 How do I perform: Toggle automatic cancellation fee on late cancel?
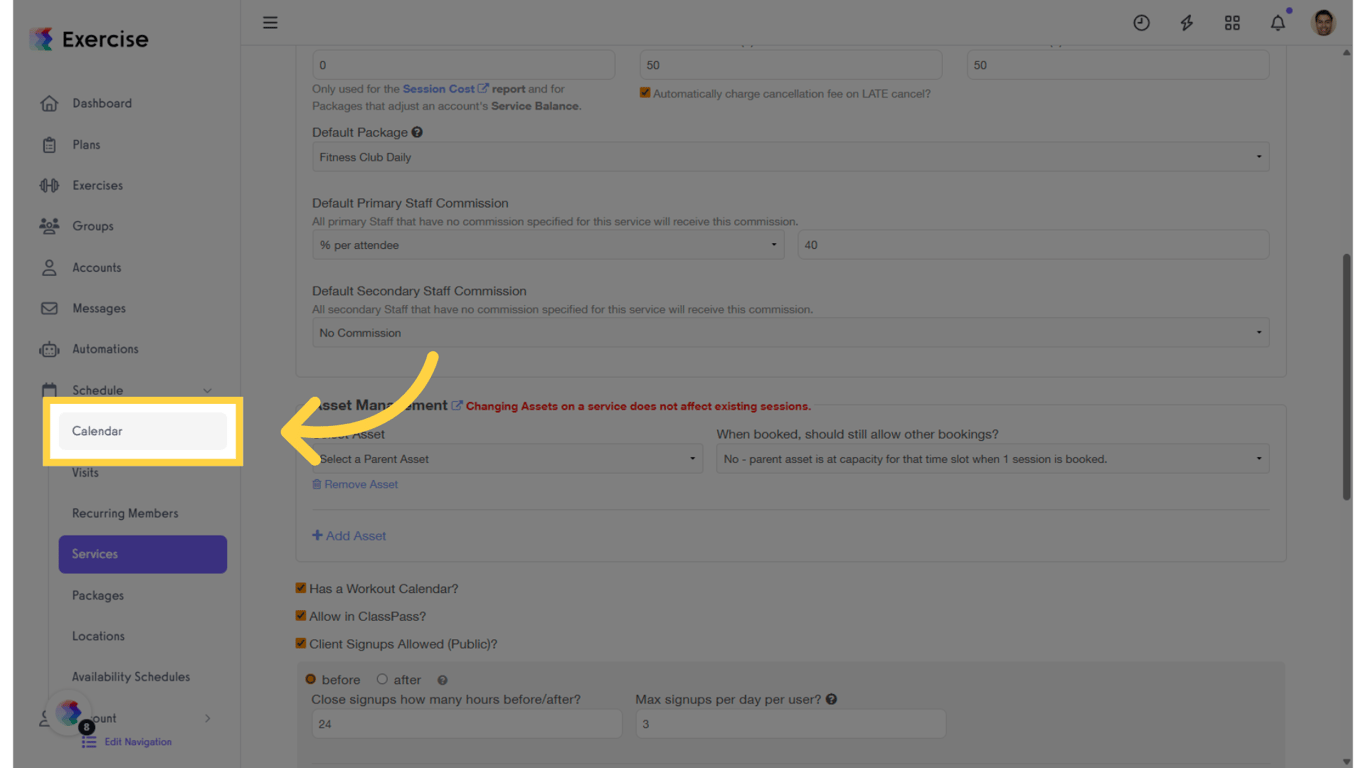click(645, 93)
